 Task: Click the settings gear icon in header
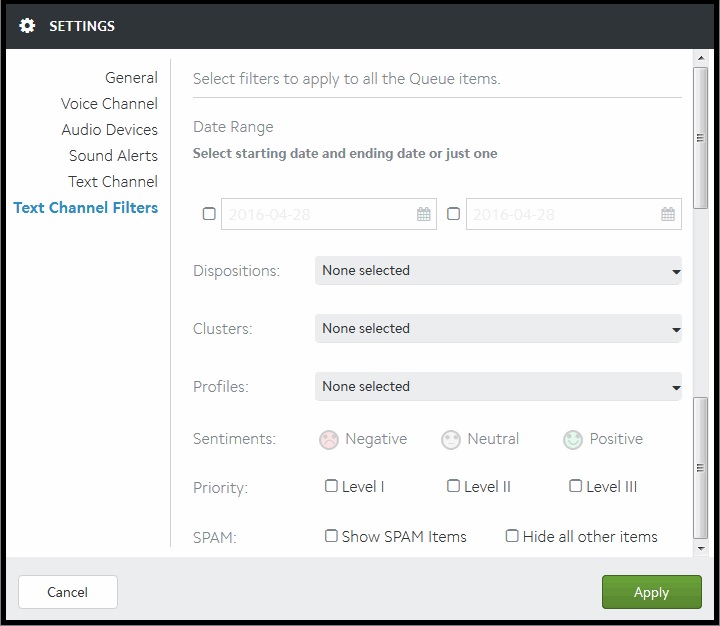[27, 26]
